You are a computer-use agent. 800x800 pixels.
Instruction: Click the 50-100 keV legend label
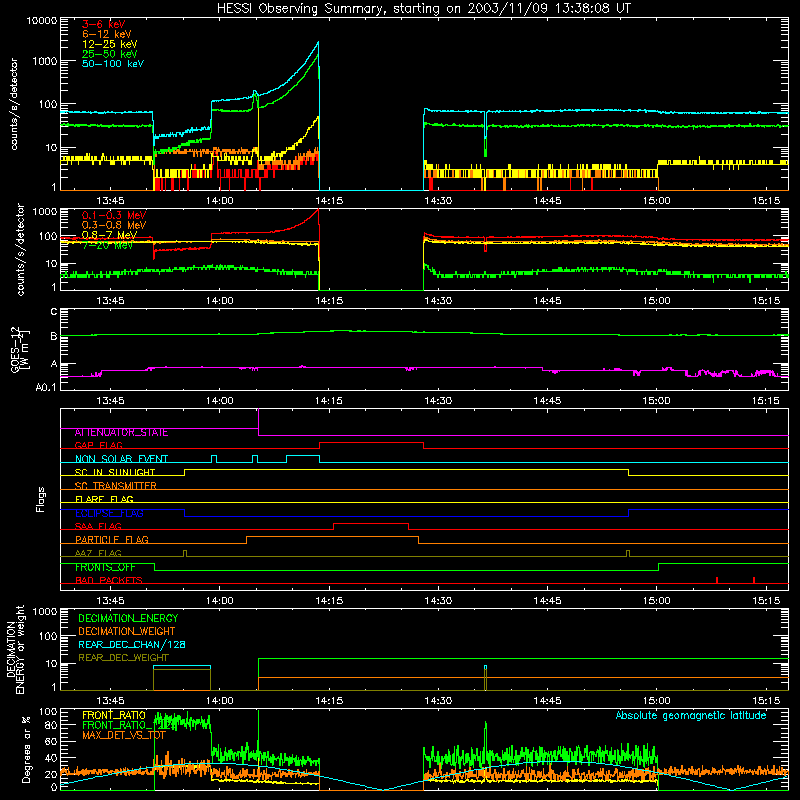coord(112,64)
